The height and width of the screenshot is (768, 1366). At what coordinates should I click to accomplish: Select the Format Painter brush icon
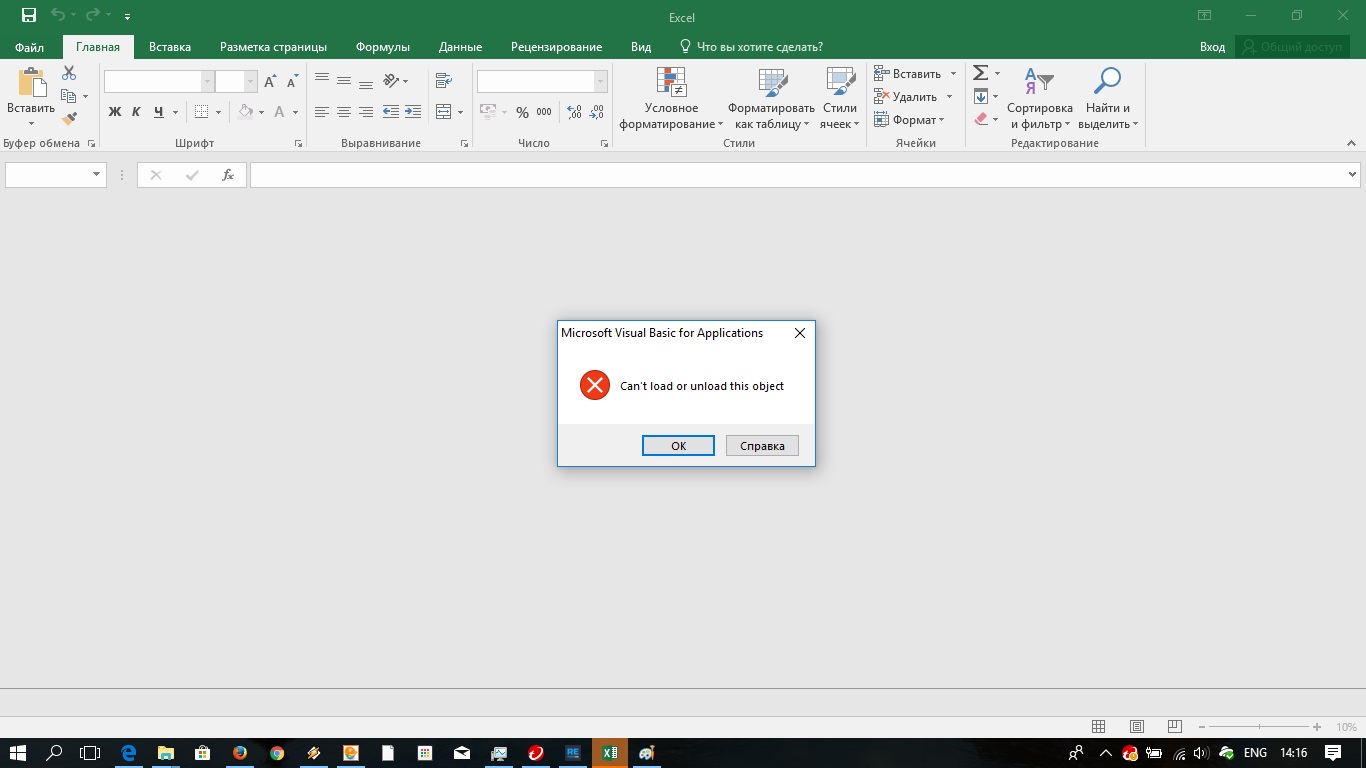[69, 119]
